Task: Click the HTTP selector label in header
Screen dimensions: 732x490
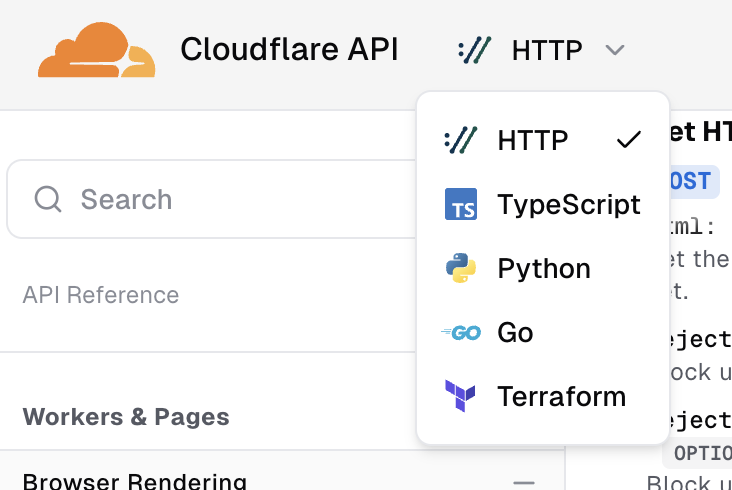Action: [x=547, y=50]
